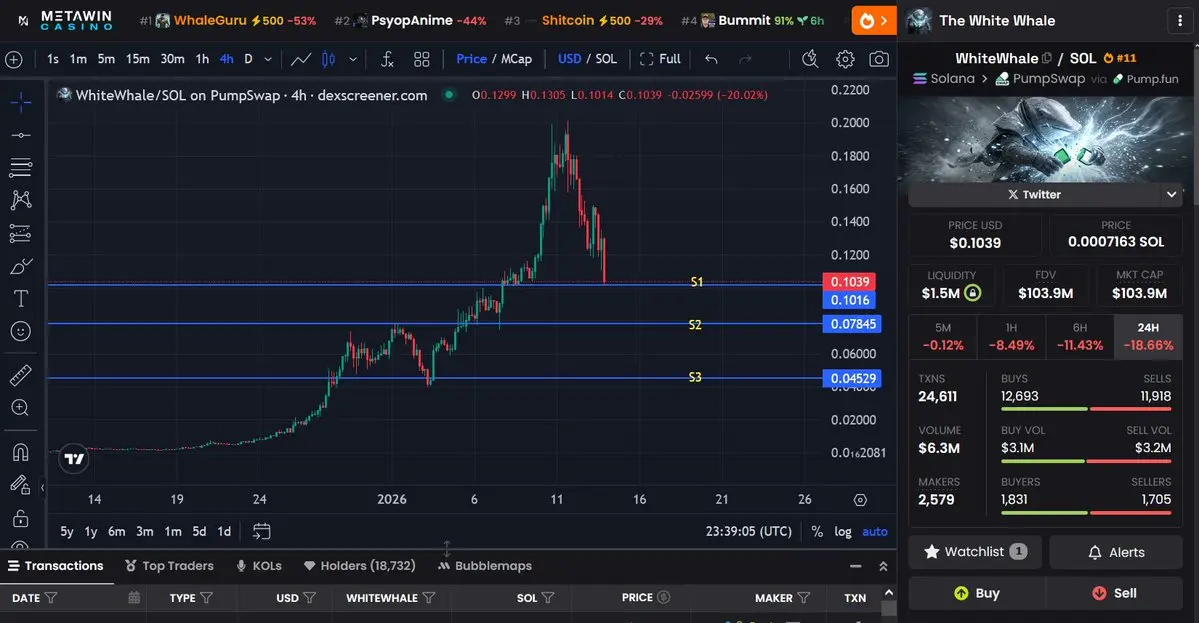Expand the time interval dropdown arrow
The height and width of the screenshot is (623, 1199).
(x=268, y=59)
